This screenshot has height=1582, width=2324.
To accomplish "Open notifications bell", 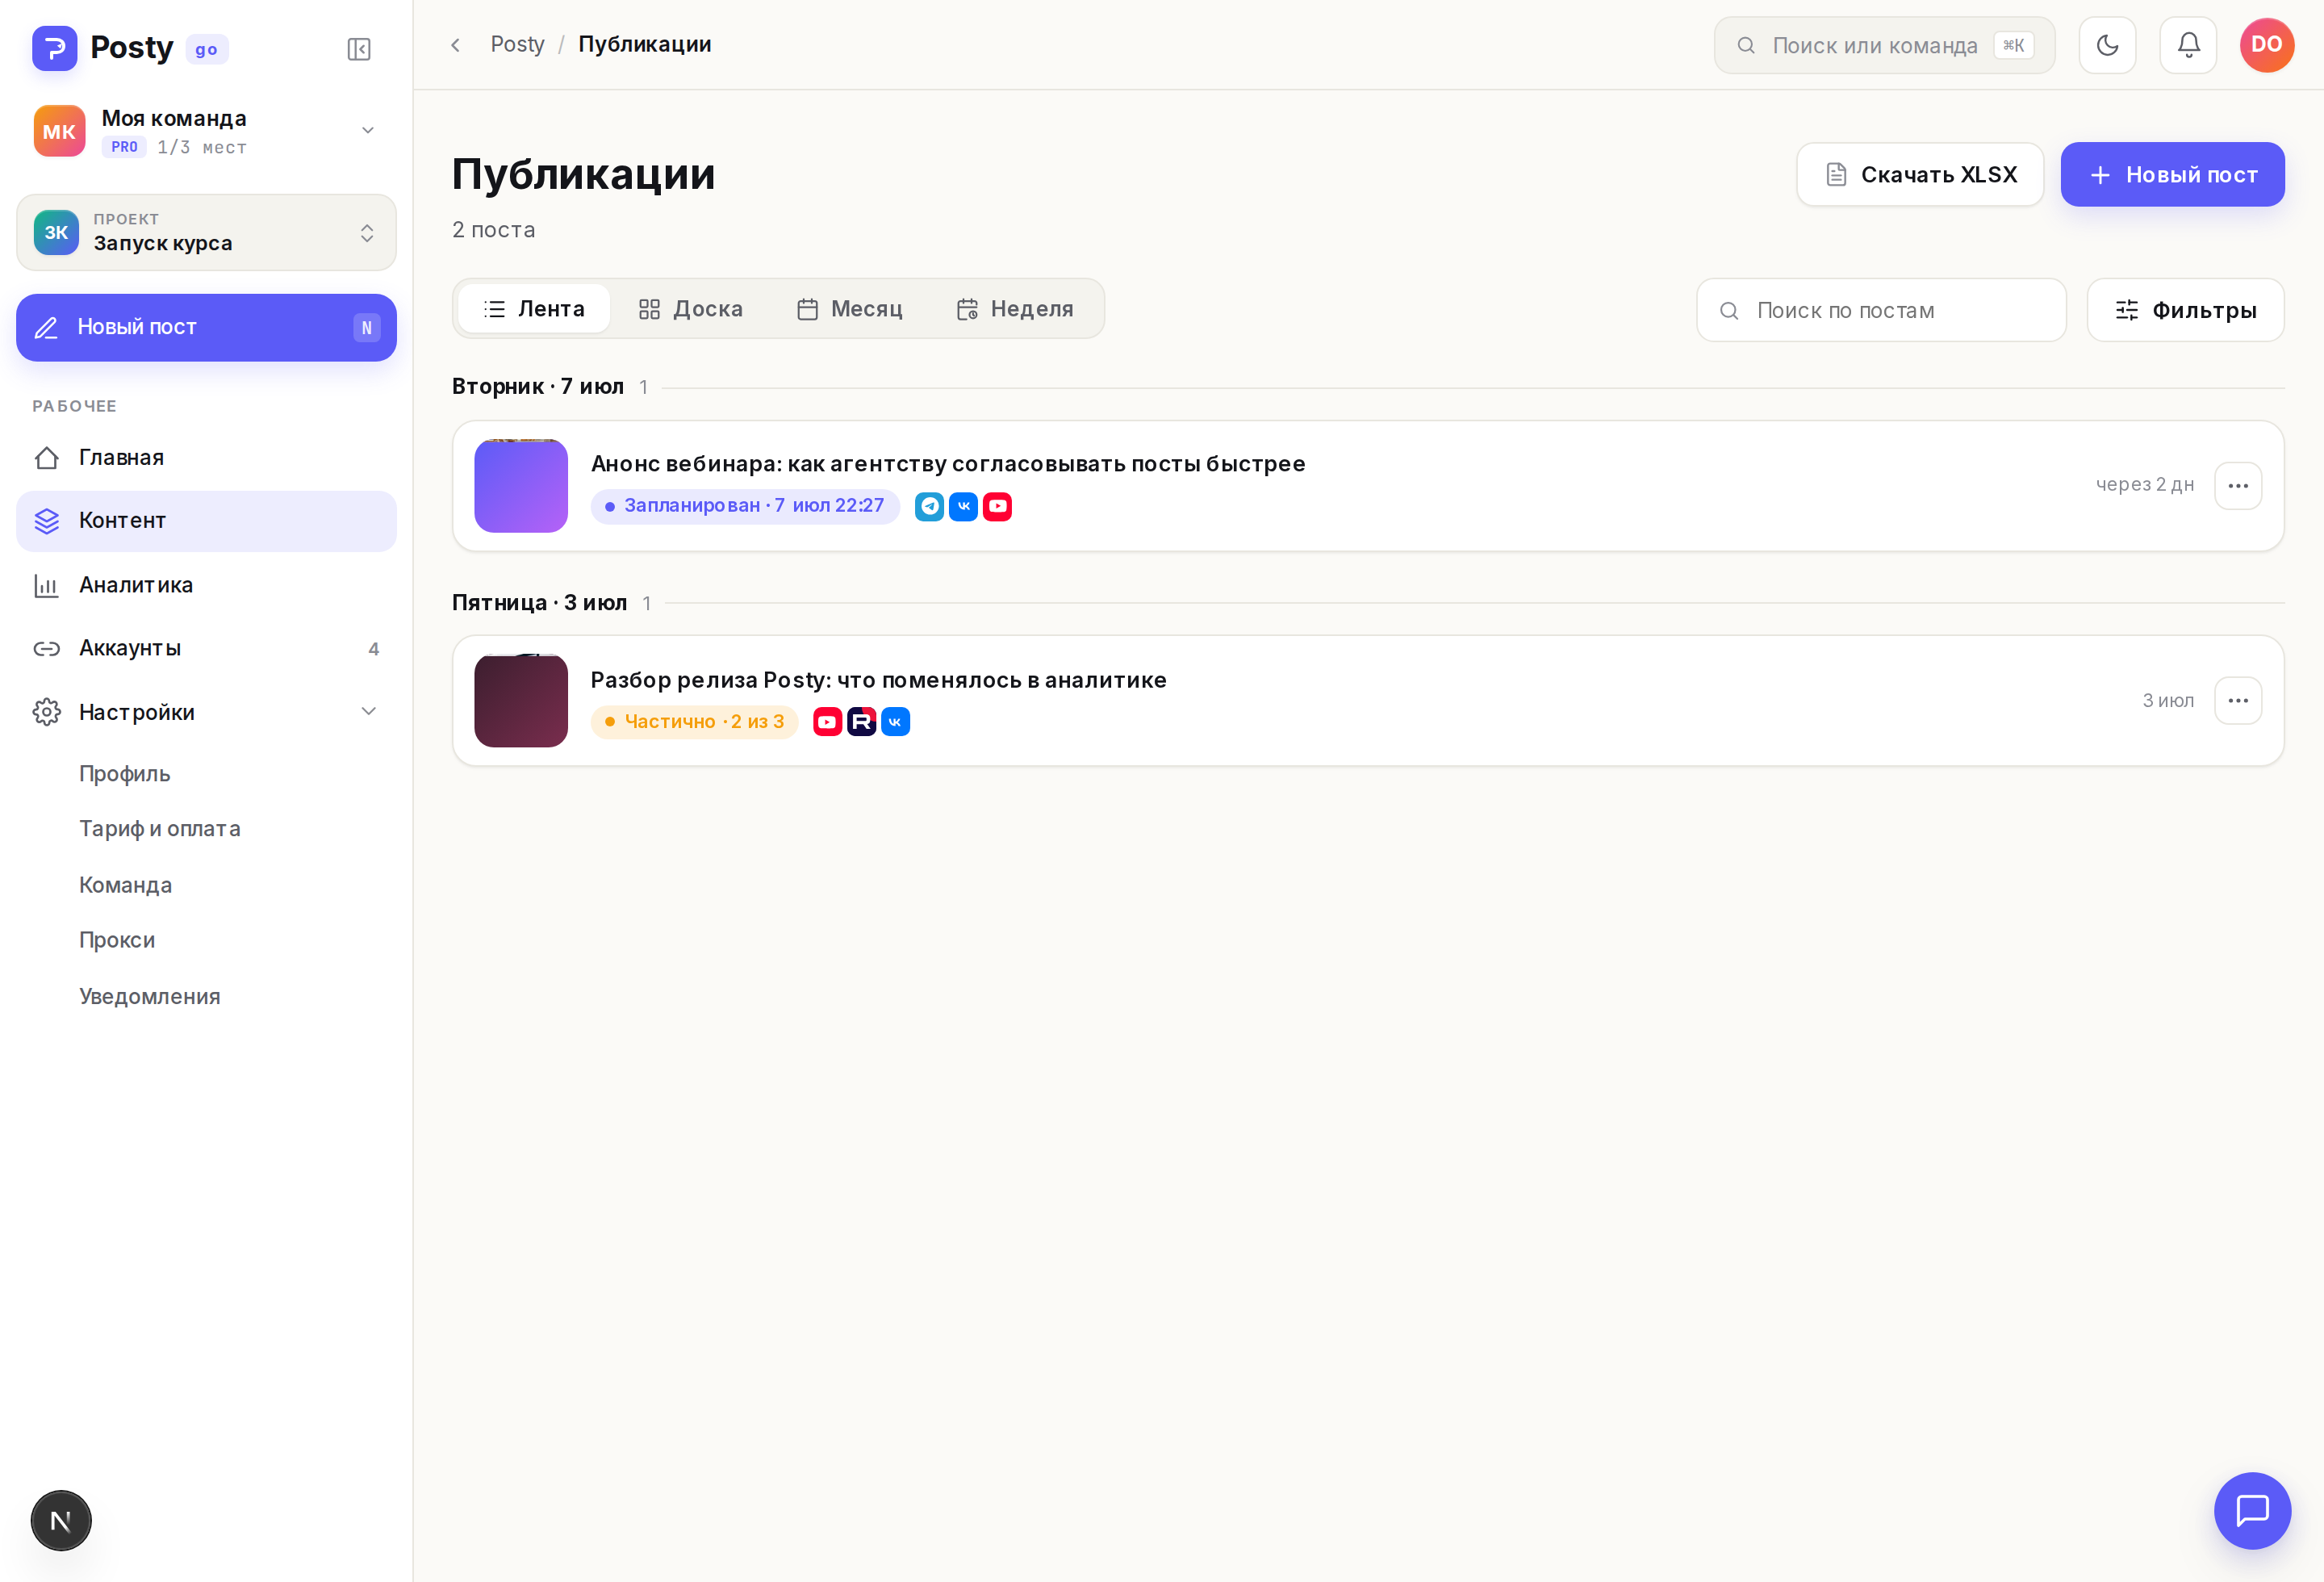I will pos(2188,45).
